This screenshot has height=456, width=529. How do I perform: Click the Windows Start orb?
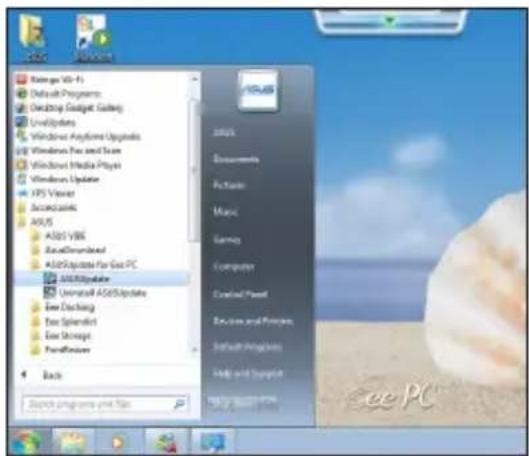[27, 442]
